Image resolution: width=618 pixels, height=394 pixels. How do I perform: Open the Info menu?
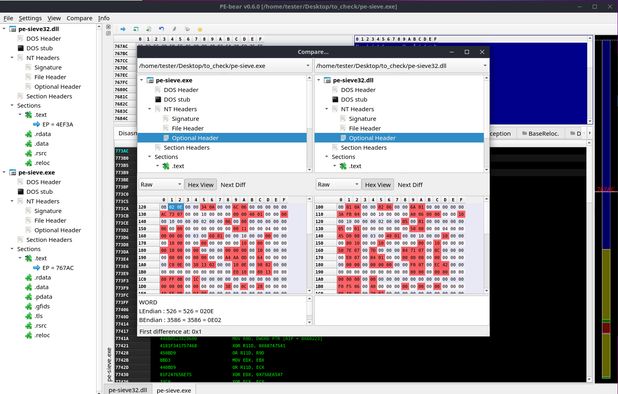point(104,19)
